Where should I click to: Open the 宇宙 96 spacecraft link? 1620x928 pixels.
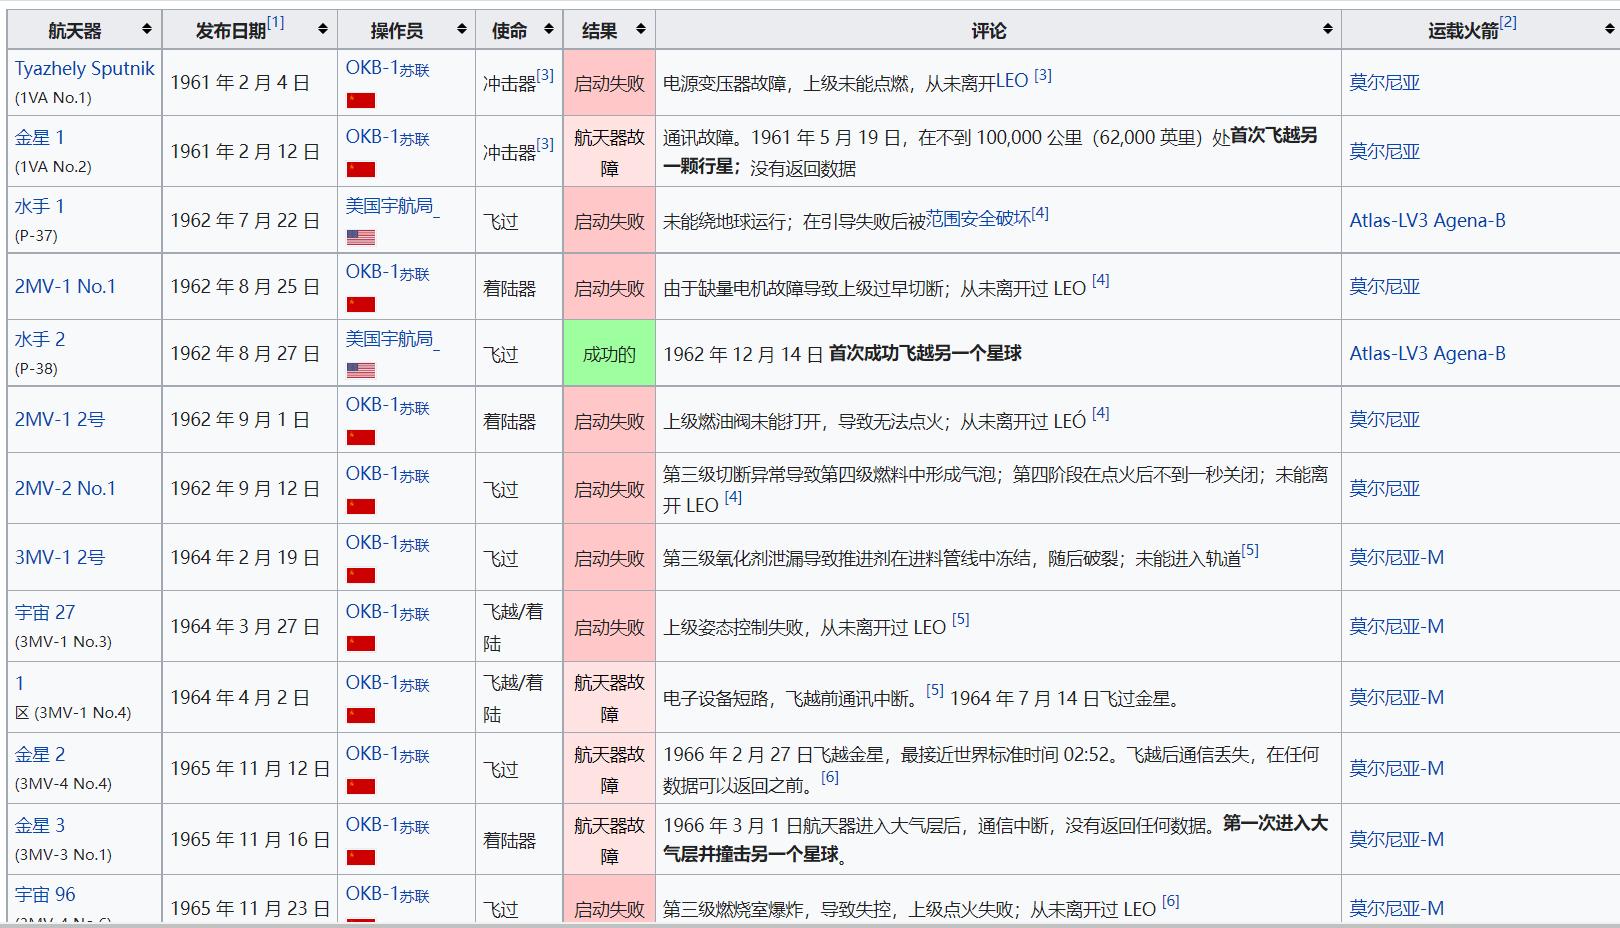44,894
